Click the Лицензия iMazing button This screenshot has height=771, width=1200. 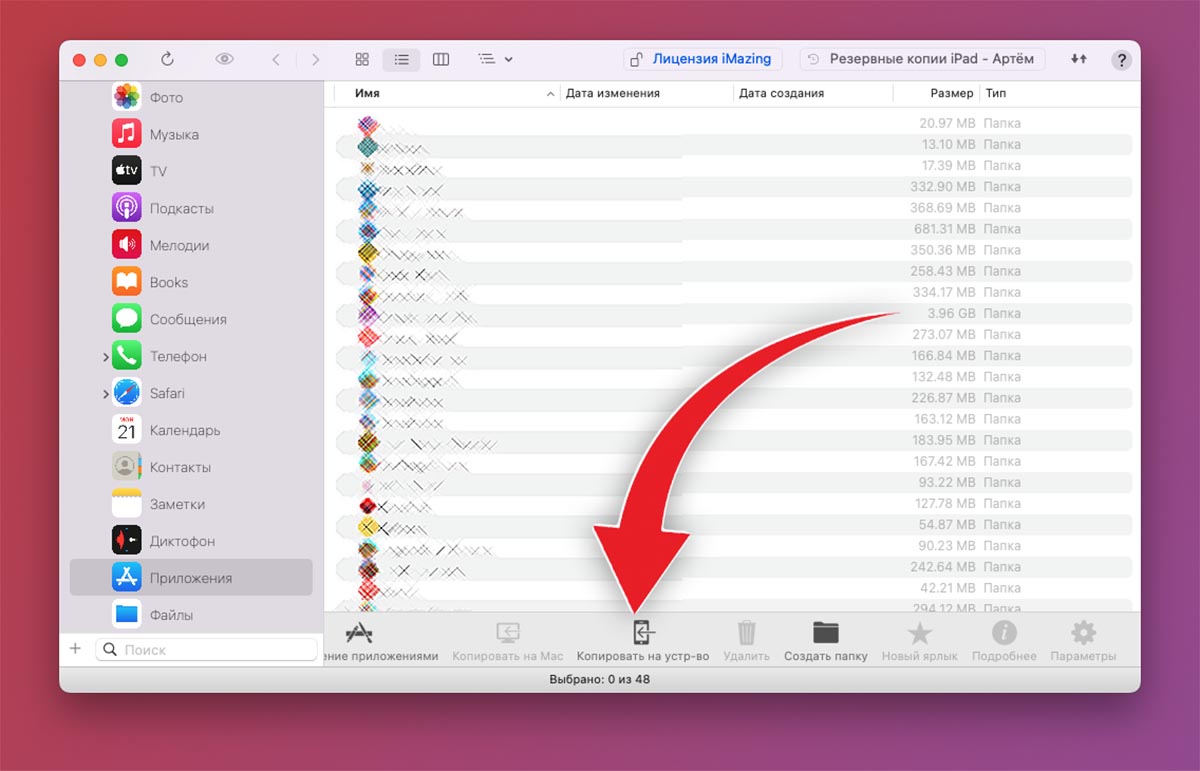pos(702,59)
